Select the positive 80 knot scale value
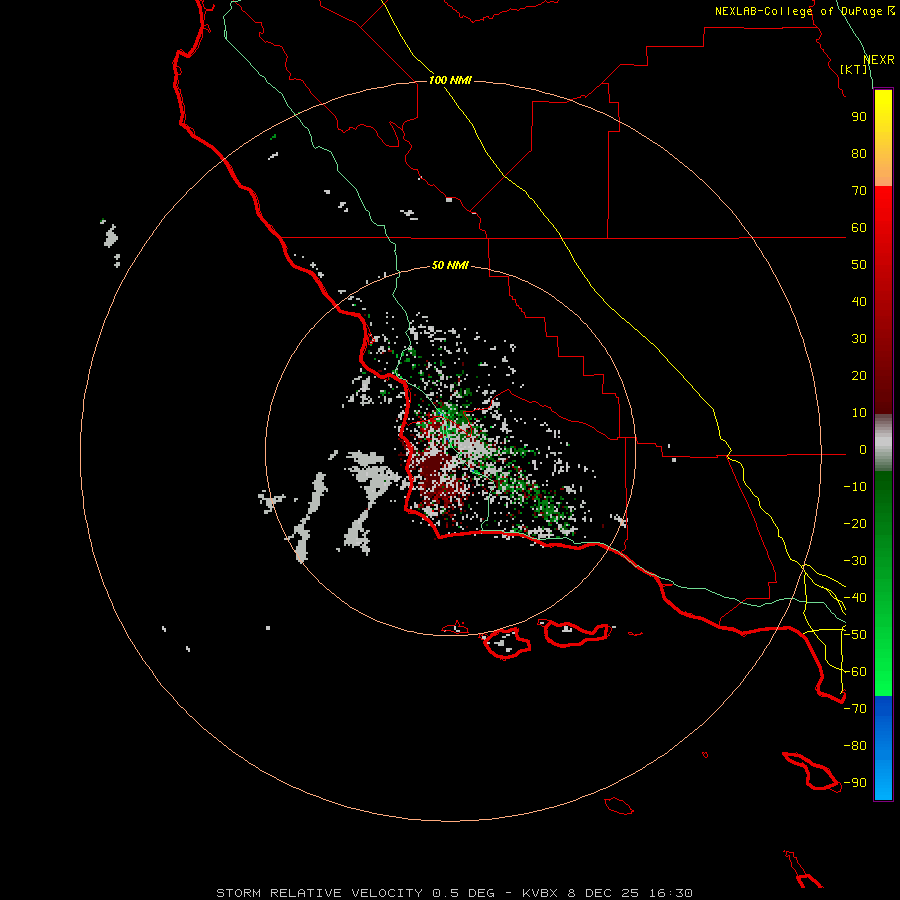Image resolution: width=900 pixels, height=900 pixels. pos(859,154)
